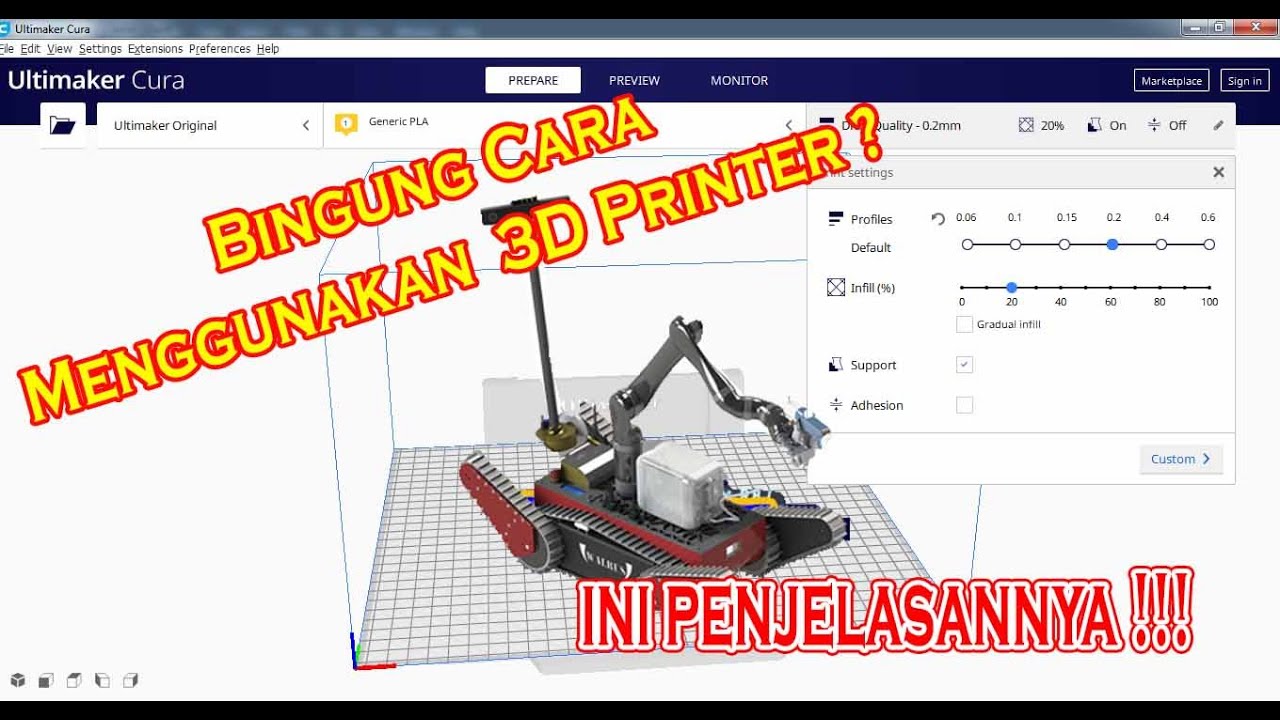Open the Marketplace
This screenshot has width=1280, height=720.
[x=1172, y=81]
